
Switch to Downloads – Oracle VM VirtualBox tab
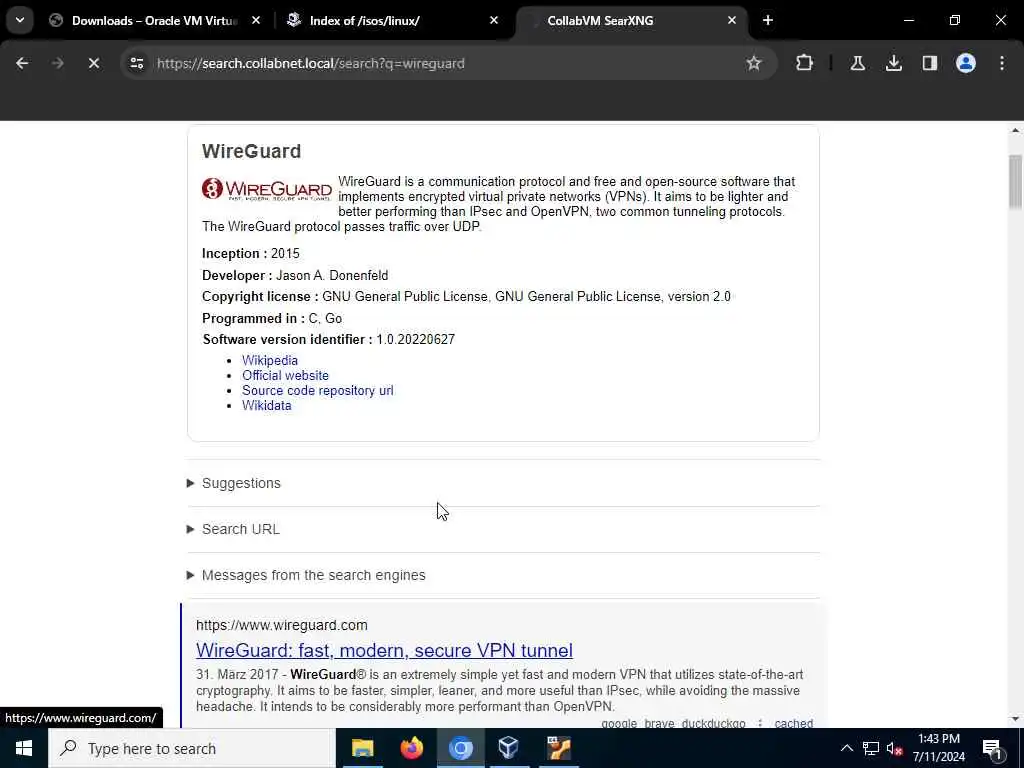[154, 20]
